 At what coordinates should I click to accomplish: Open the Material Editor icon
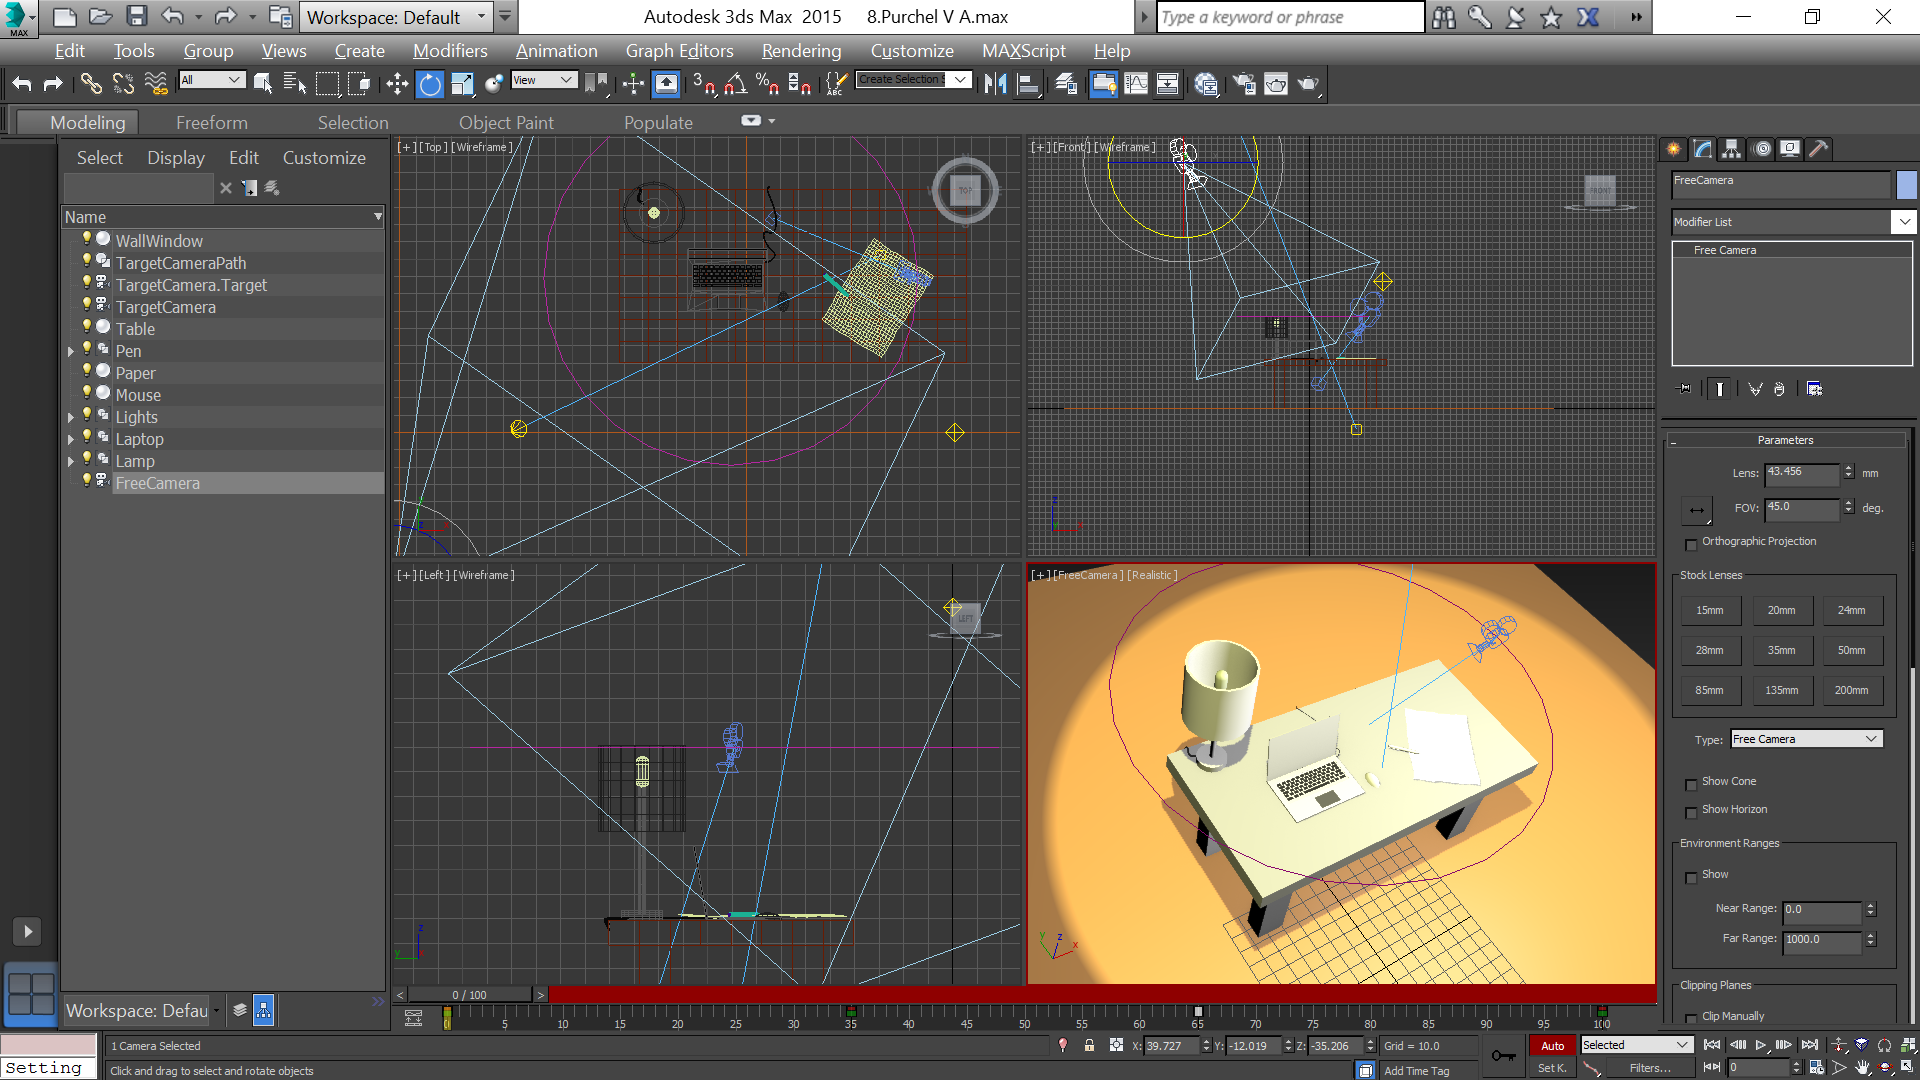point(1206,84)
